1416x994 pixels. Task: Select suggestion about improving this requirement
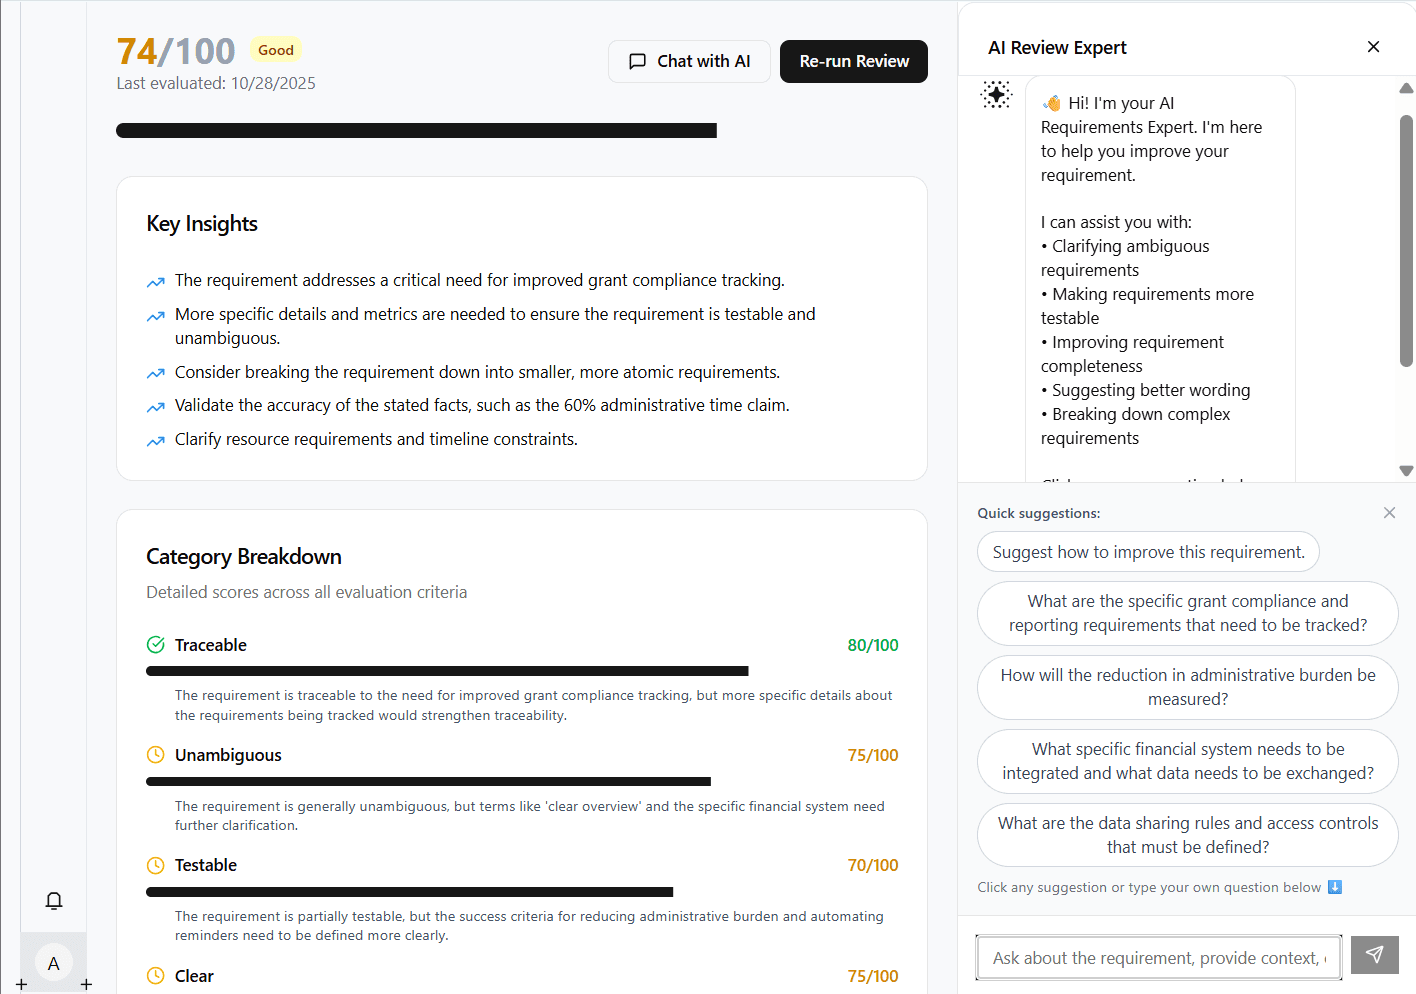[1148, 551]
